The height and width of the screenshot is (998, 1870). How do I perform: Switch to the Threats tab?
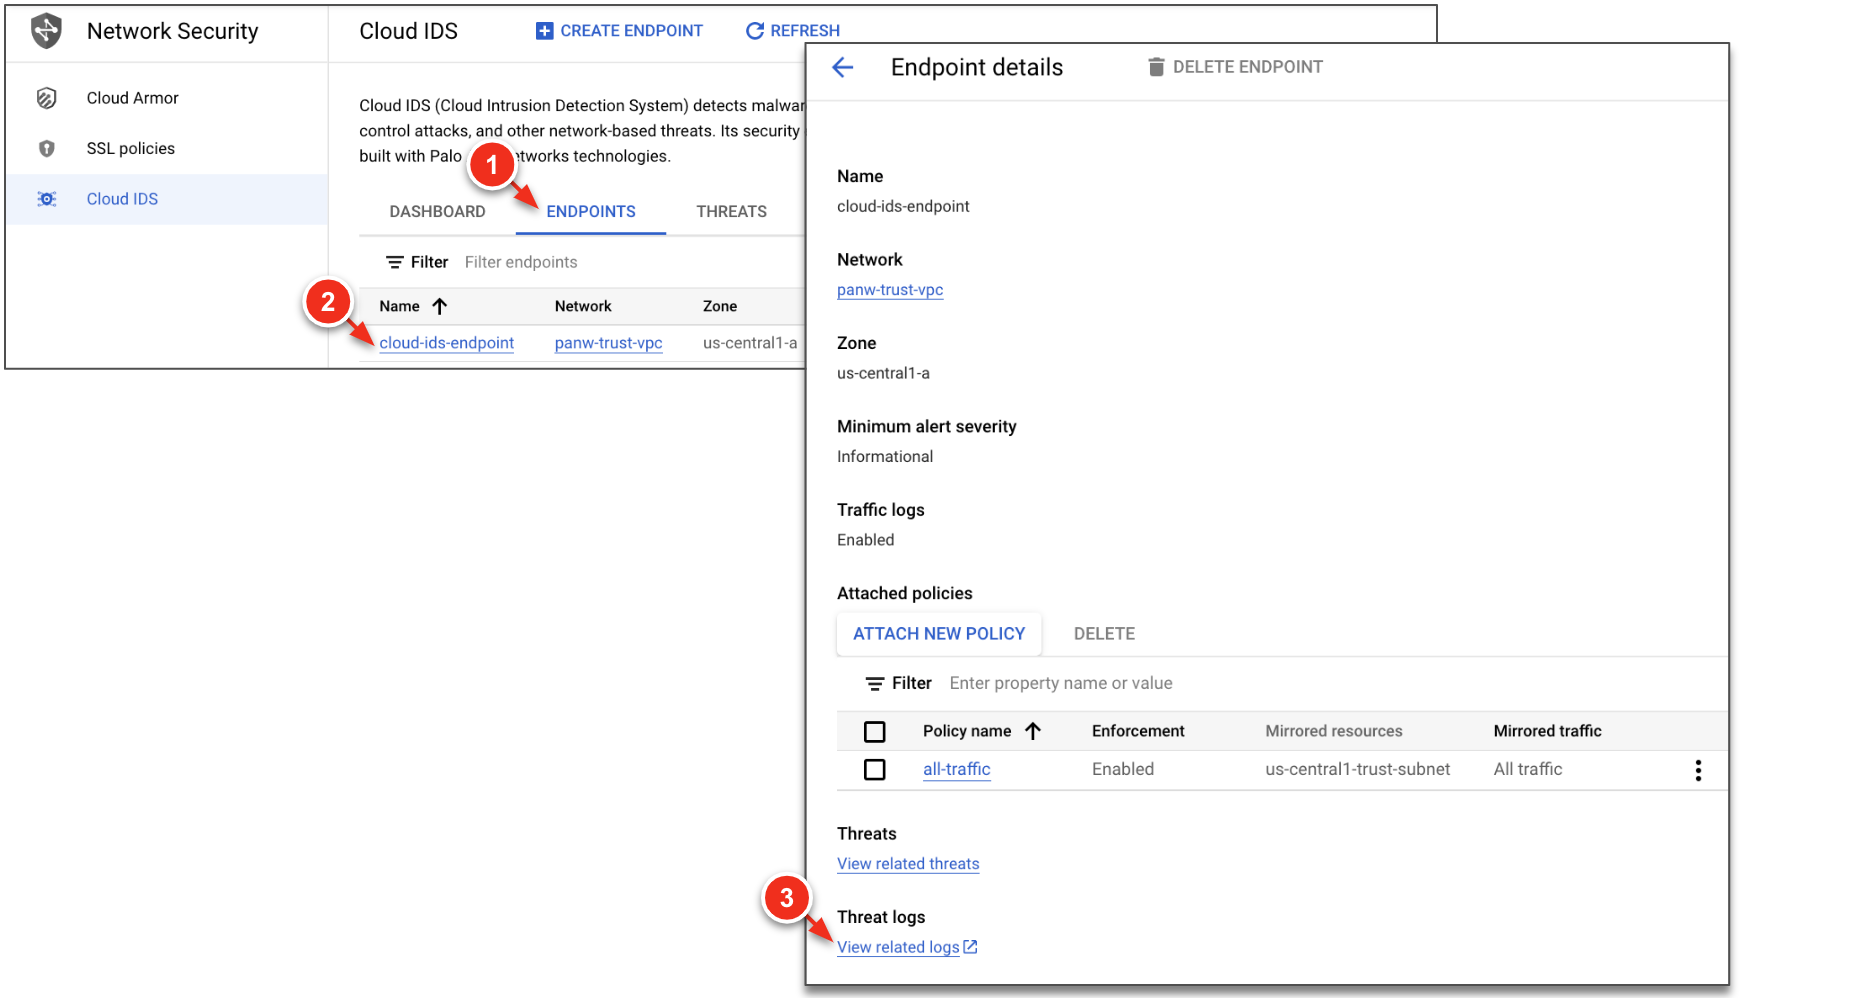coord(731,212)
